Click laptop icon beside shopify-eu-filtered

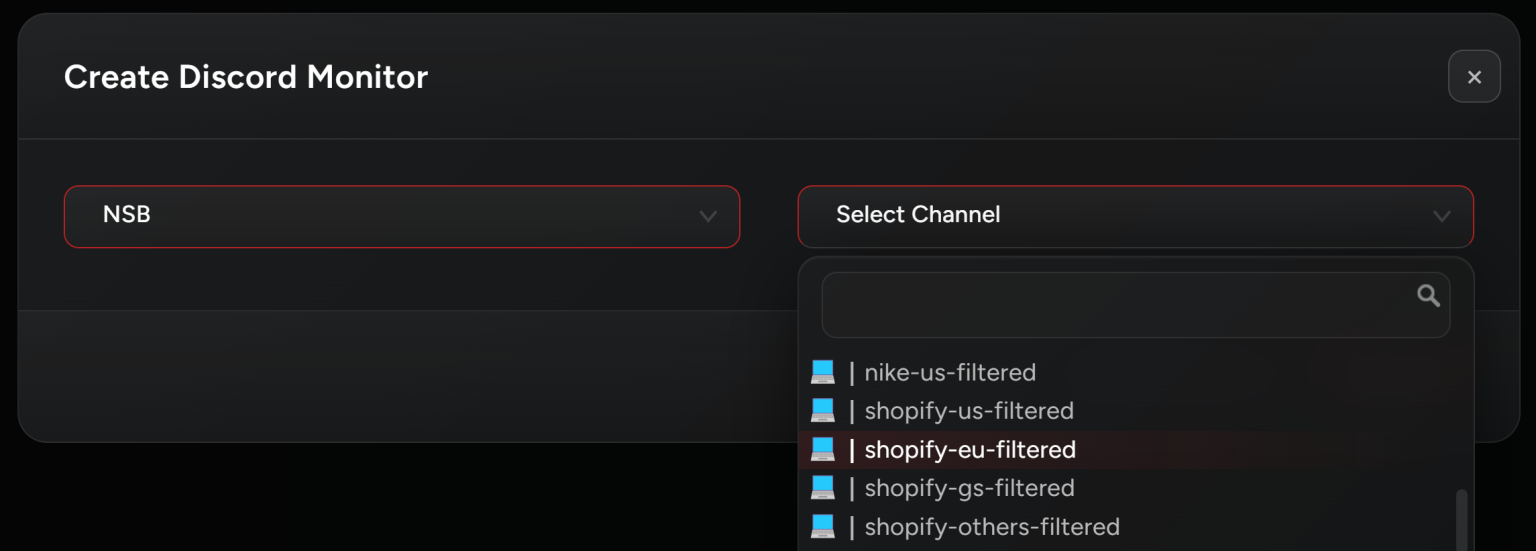point(822,450)
